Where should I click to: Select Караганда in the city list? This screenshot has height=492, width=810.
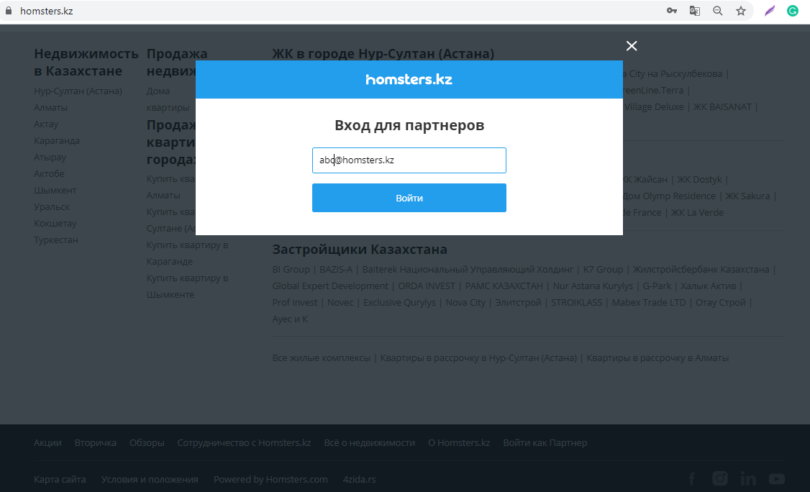coord(56,140)
